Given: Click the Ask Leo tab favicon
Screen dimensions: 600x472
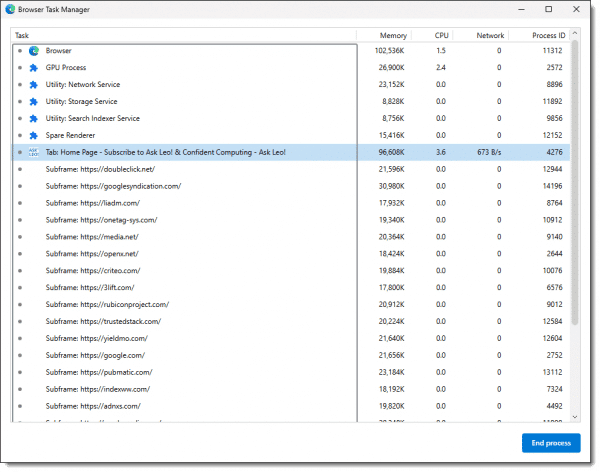Looking at the screenshot, I should [34, 152].
